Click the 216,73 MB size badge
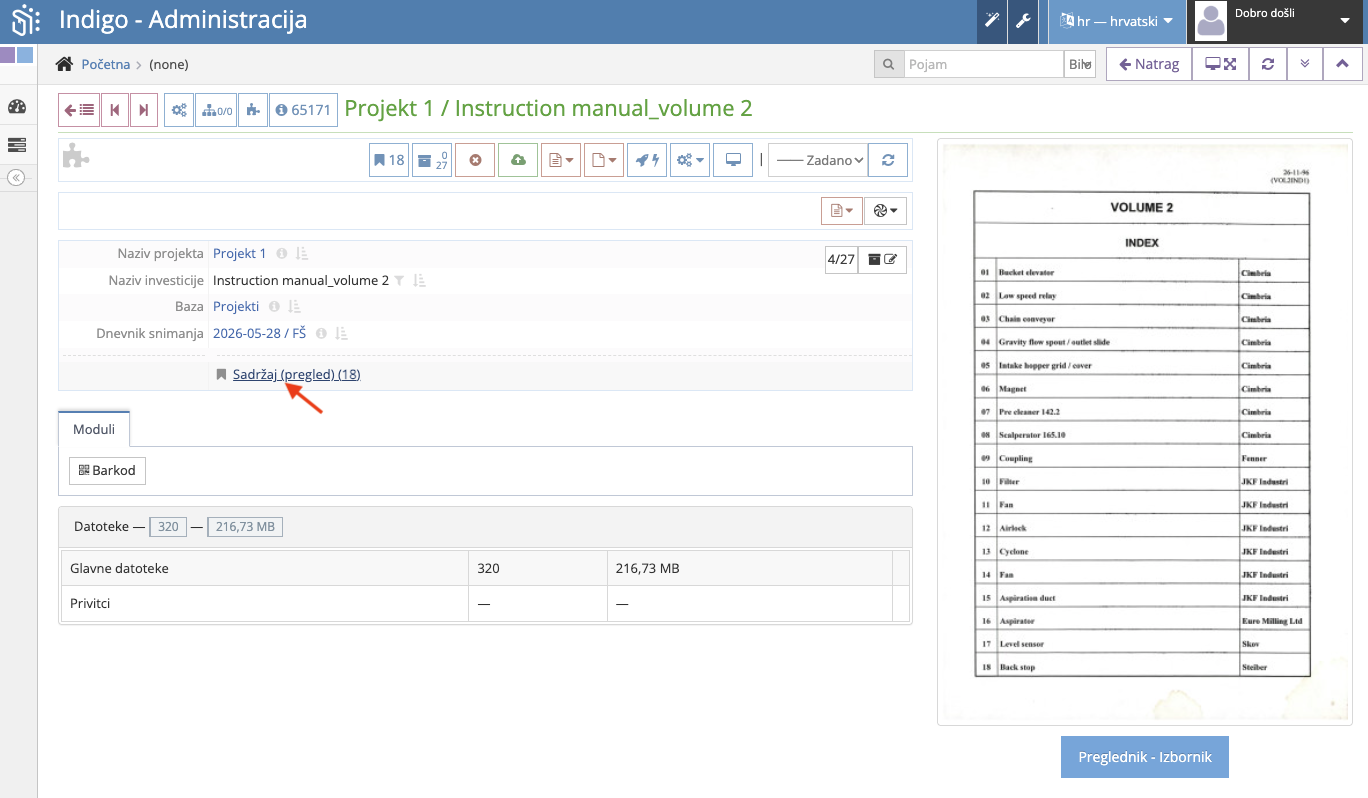Screen dimensions: 1368x798 245,526
